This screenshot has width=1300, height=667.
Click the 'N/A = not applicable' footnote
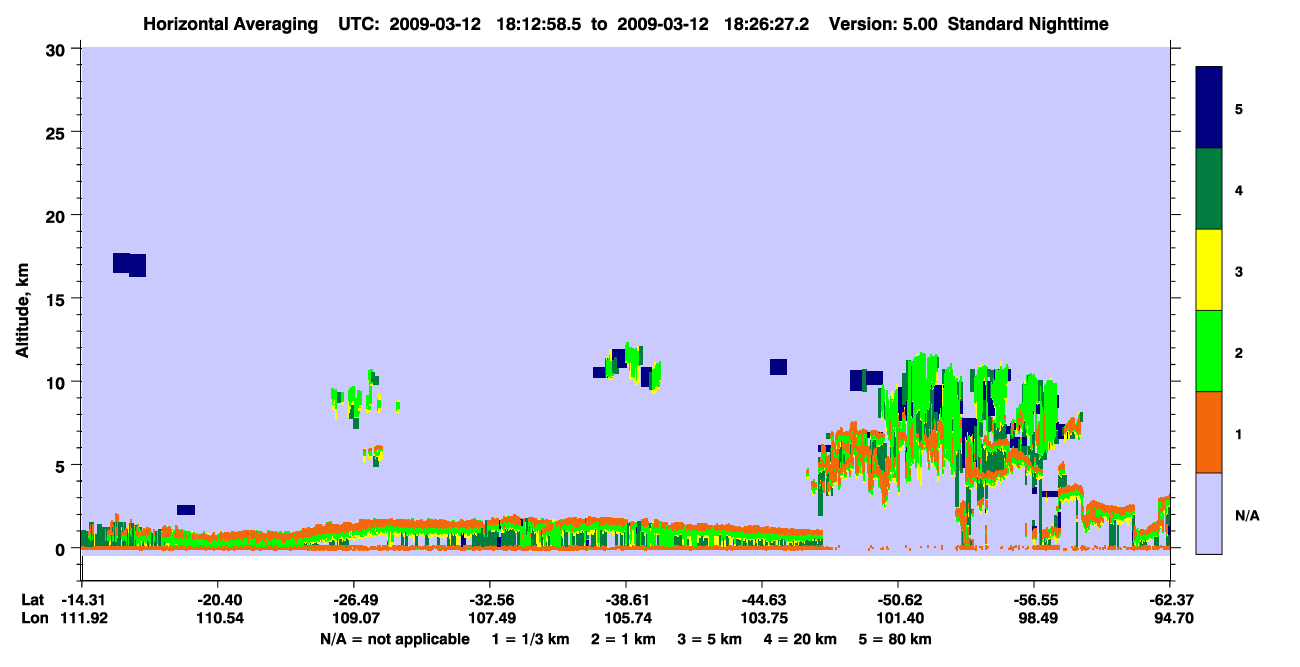(x=394, y=639)
